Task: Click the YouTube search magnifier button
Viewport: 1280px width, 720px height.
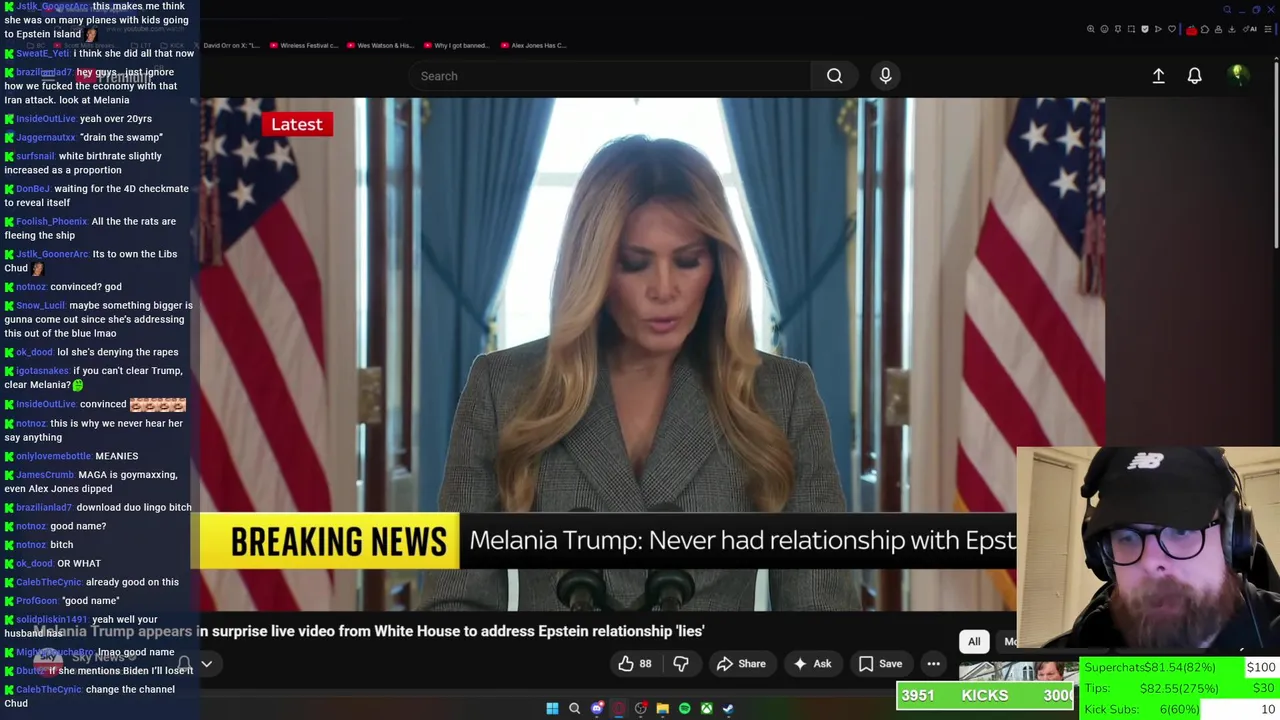Action: pos(834,76)
